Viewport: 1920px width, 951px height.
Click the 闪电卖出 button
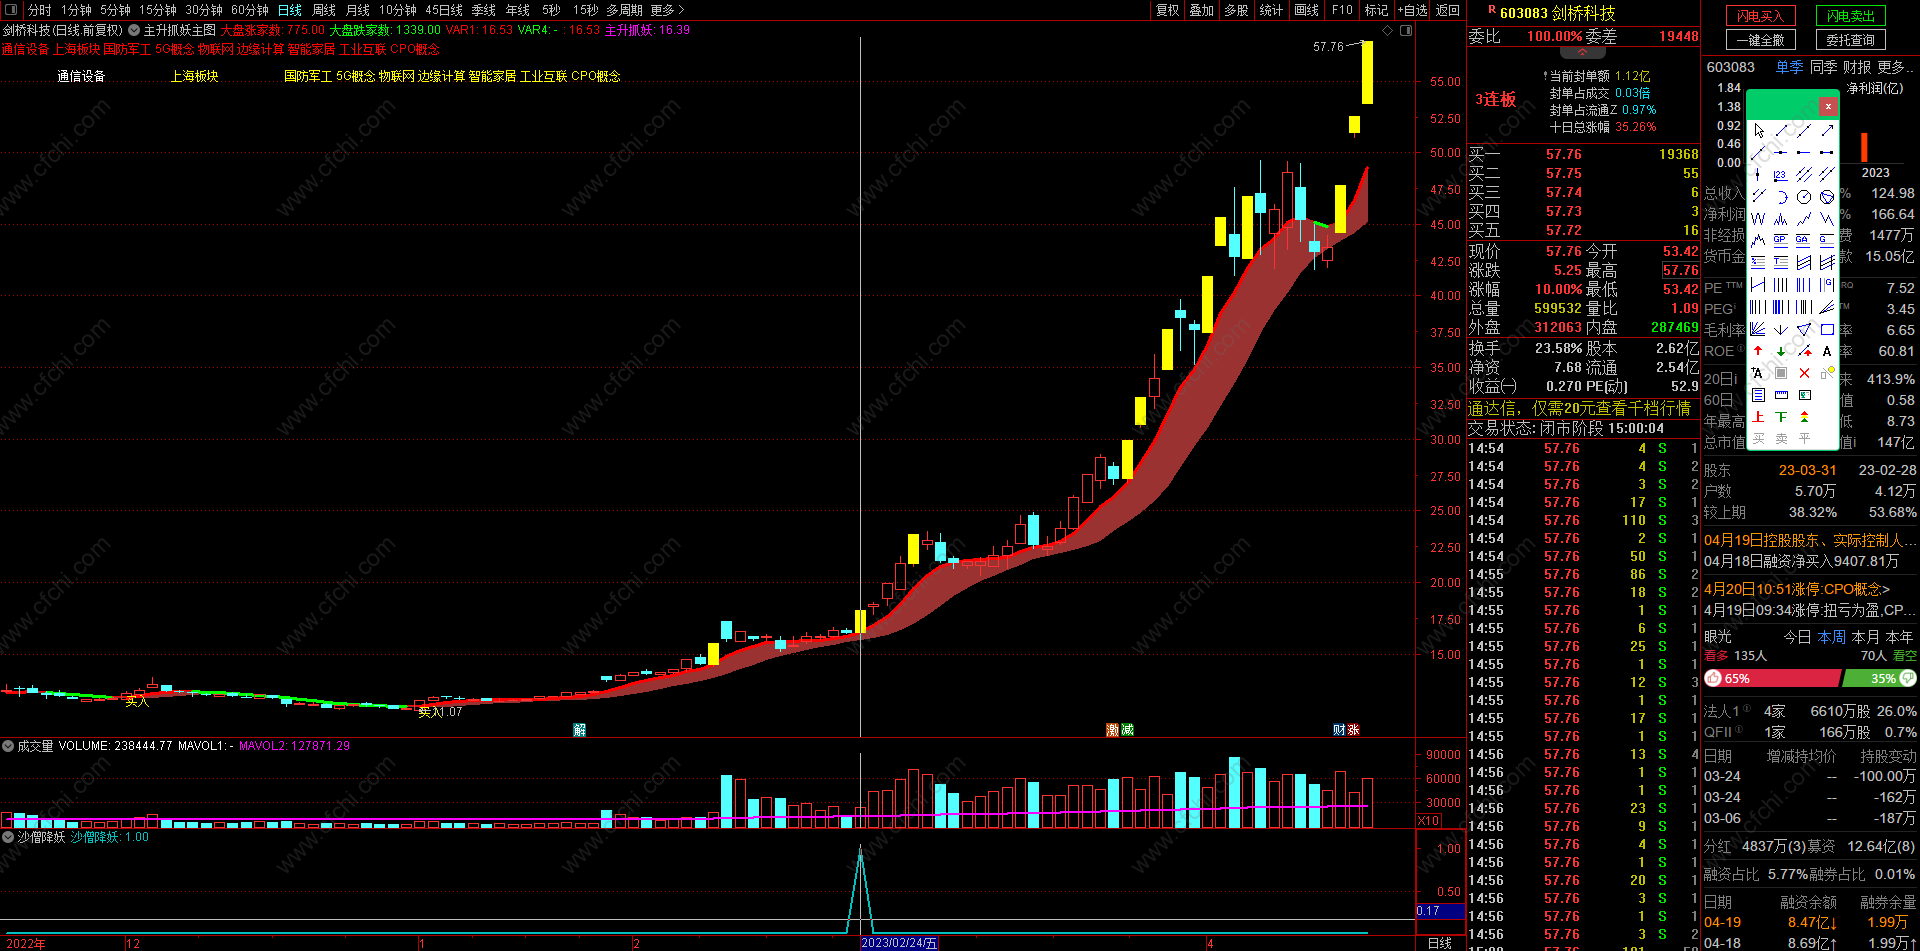point(1851,16)
